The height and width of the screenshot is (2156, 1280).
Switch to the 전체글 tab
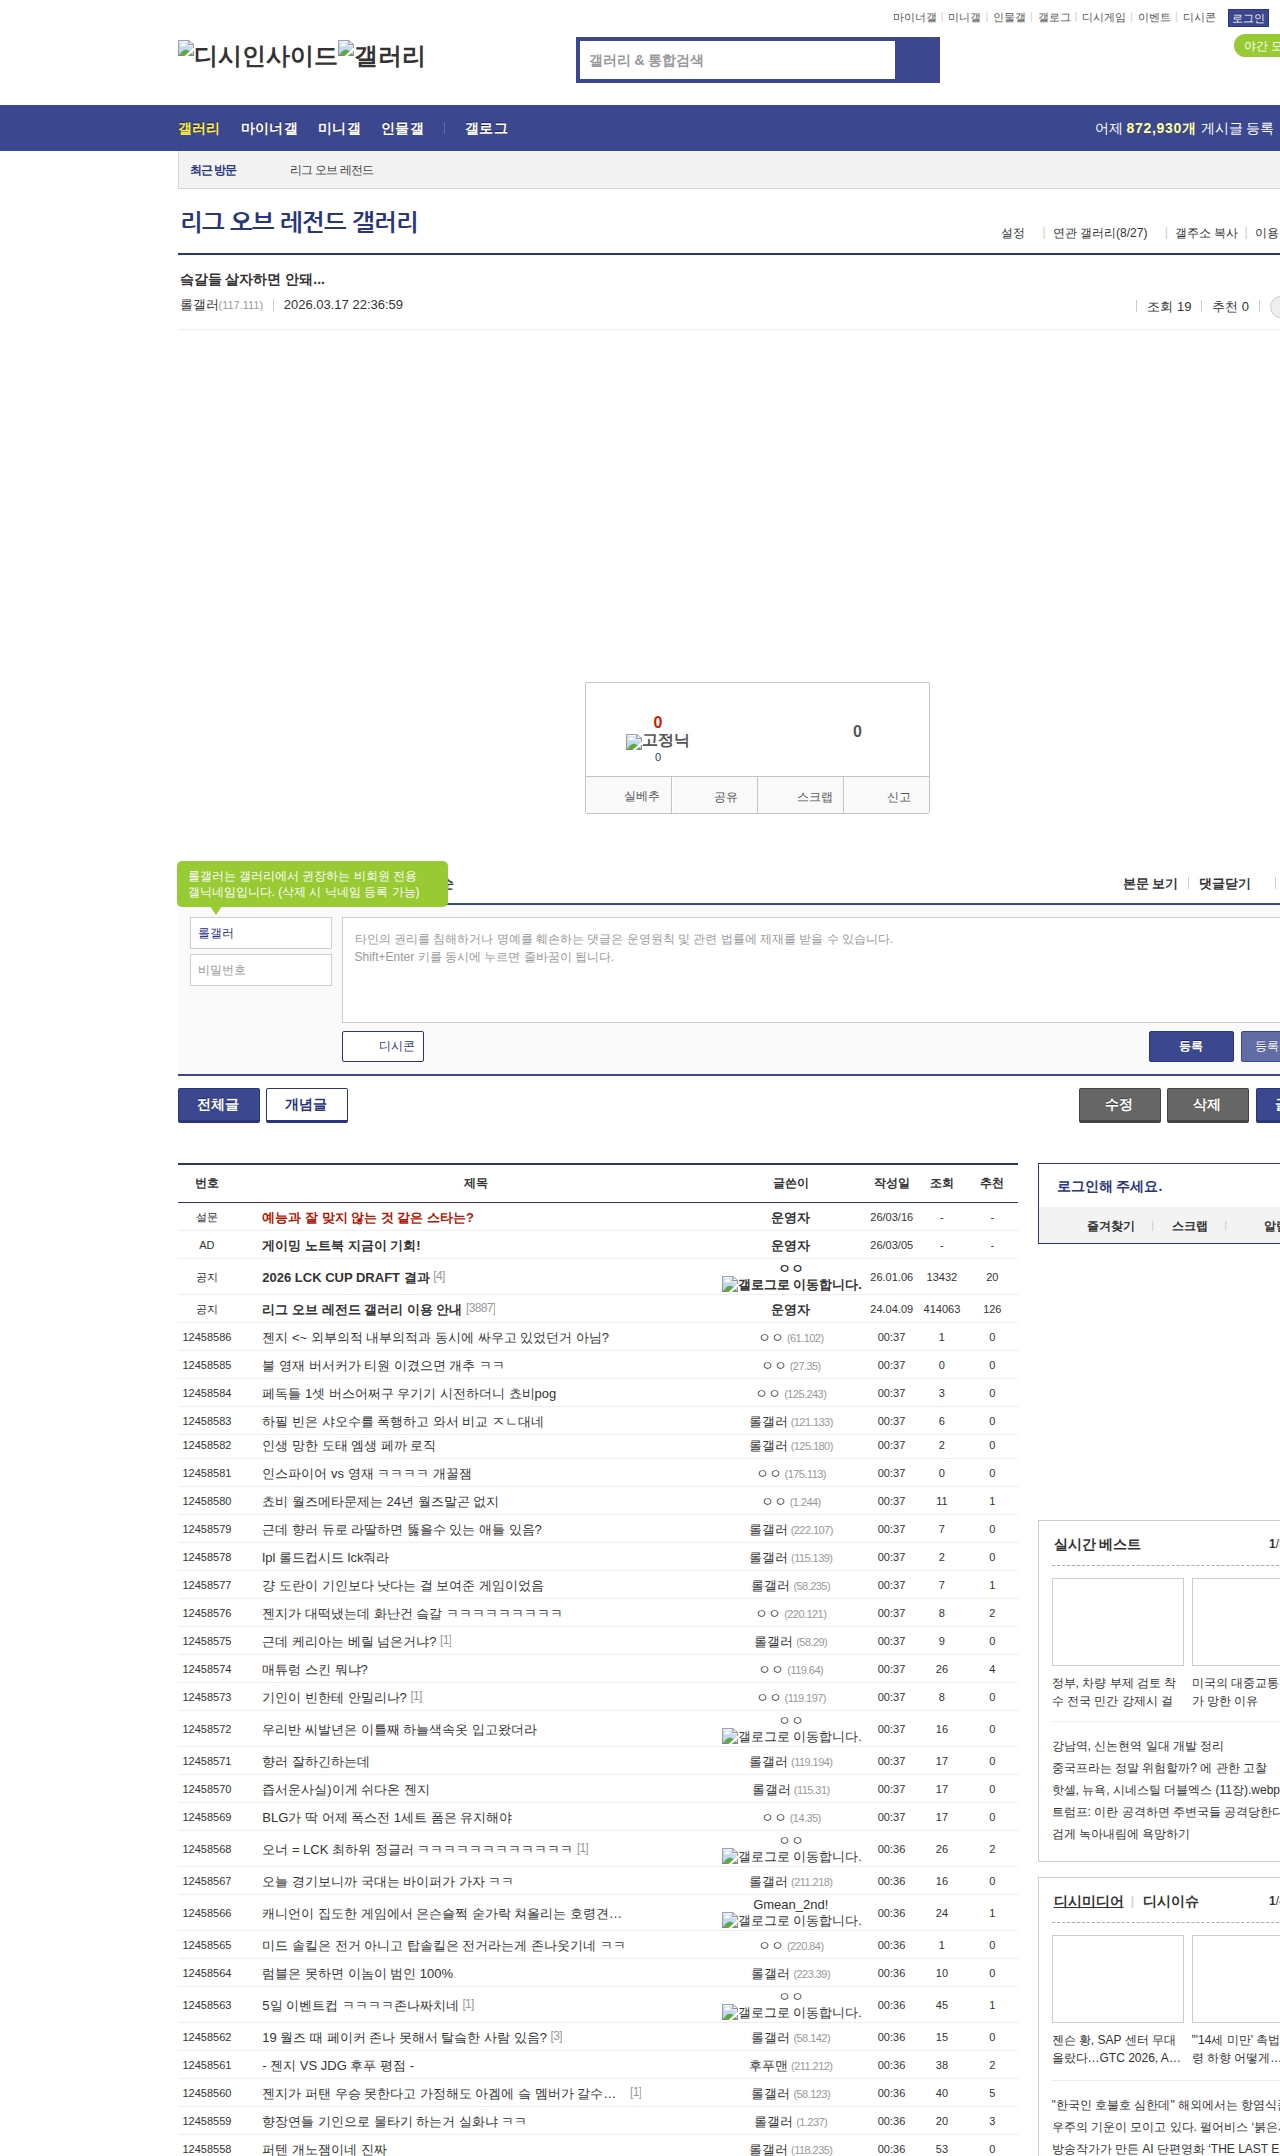coord(218,1105)
